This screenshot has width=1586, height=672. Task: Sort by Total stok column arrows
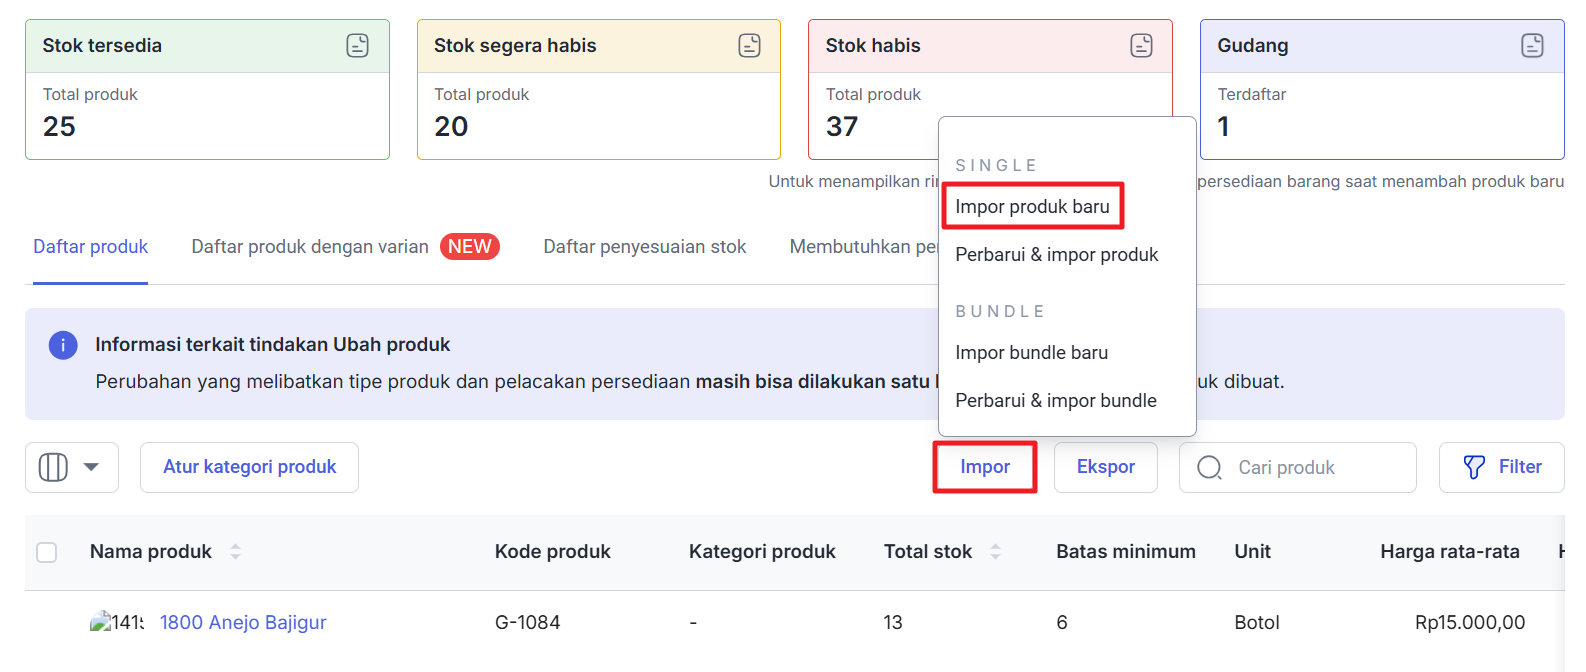(995, 551)
